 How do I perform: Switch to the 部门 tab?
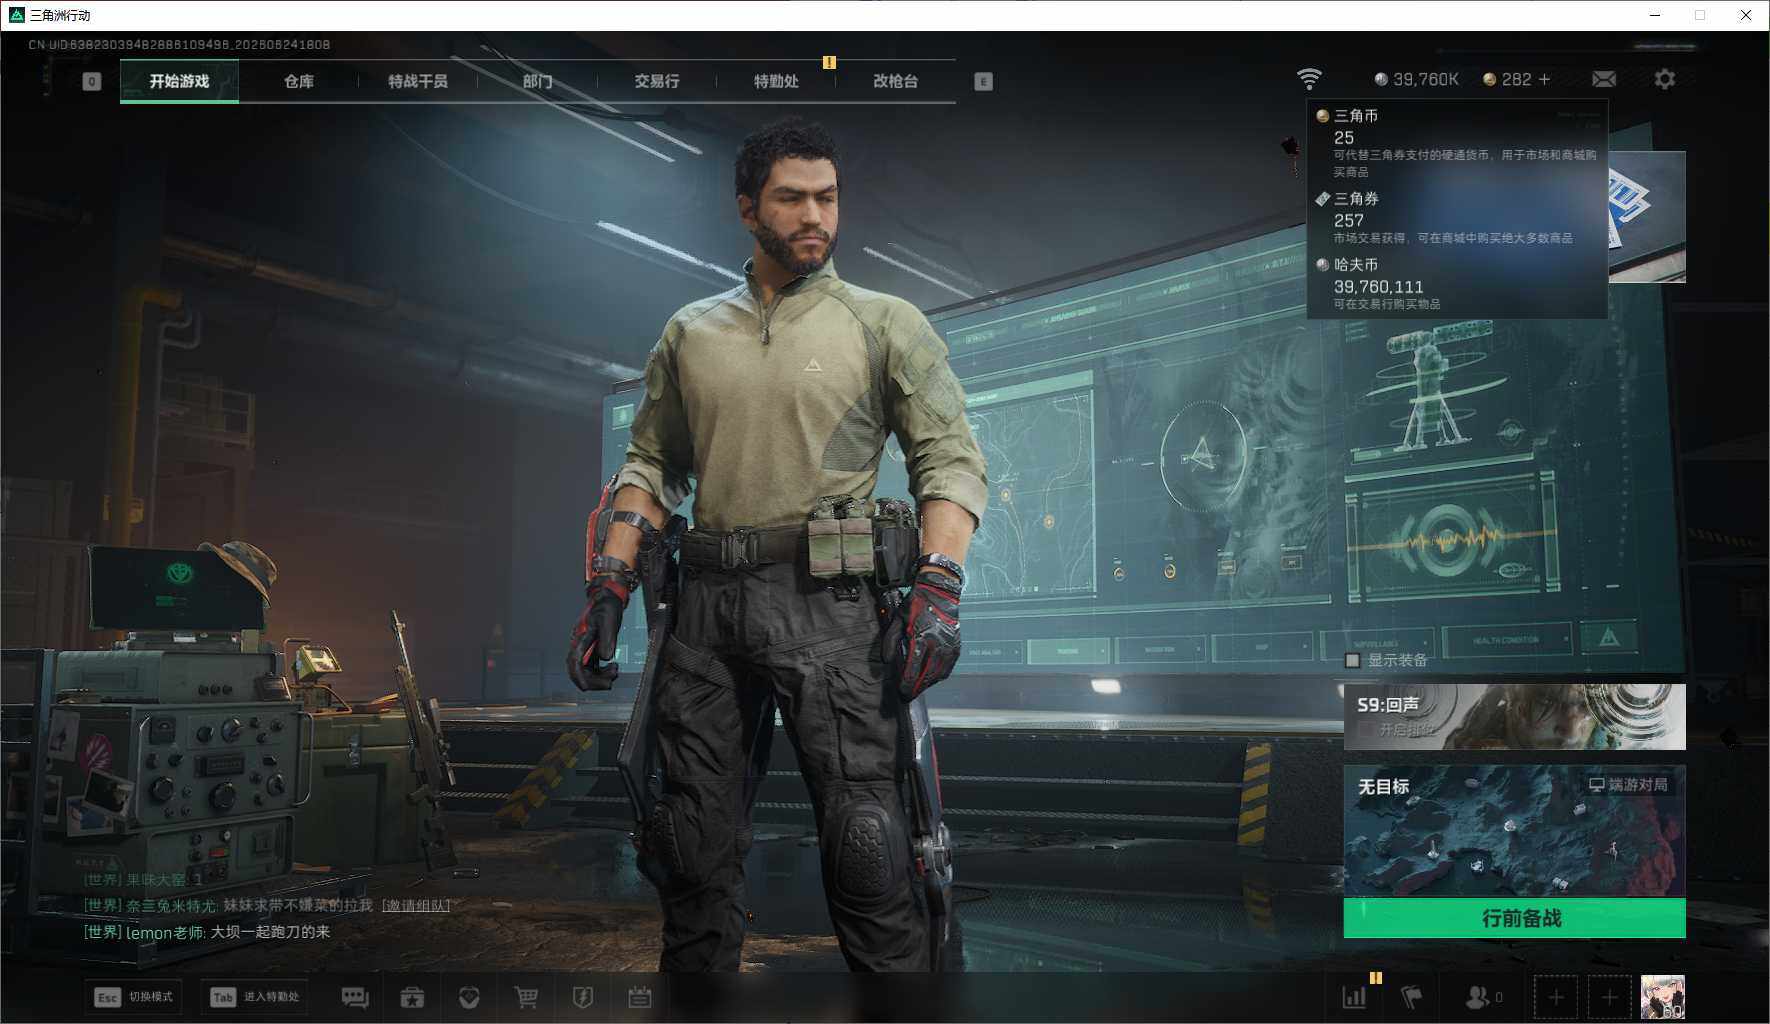pos(537,81)
